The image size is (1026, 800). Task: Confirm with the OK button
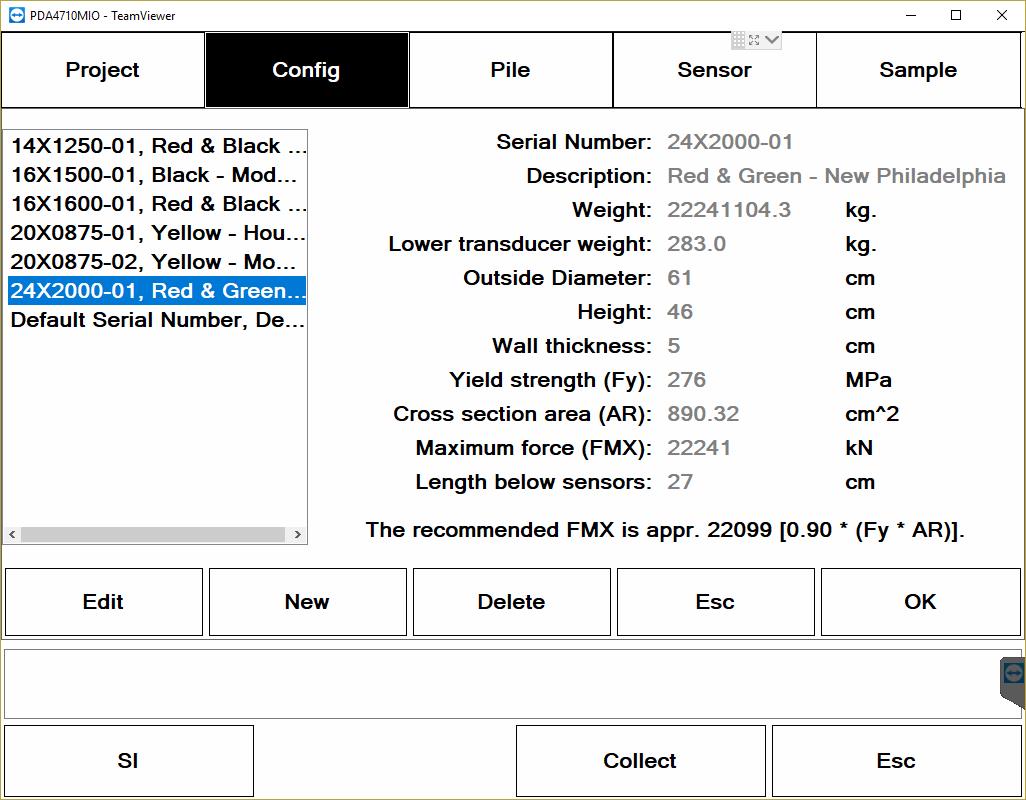(920, 602)
